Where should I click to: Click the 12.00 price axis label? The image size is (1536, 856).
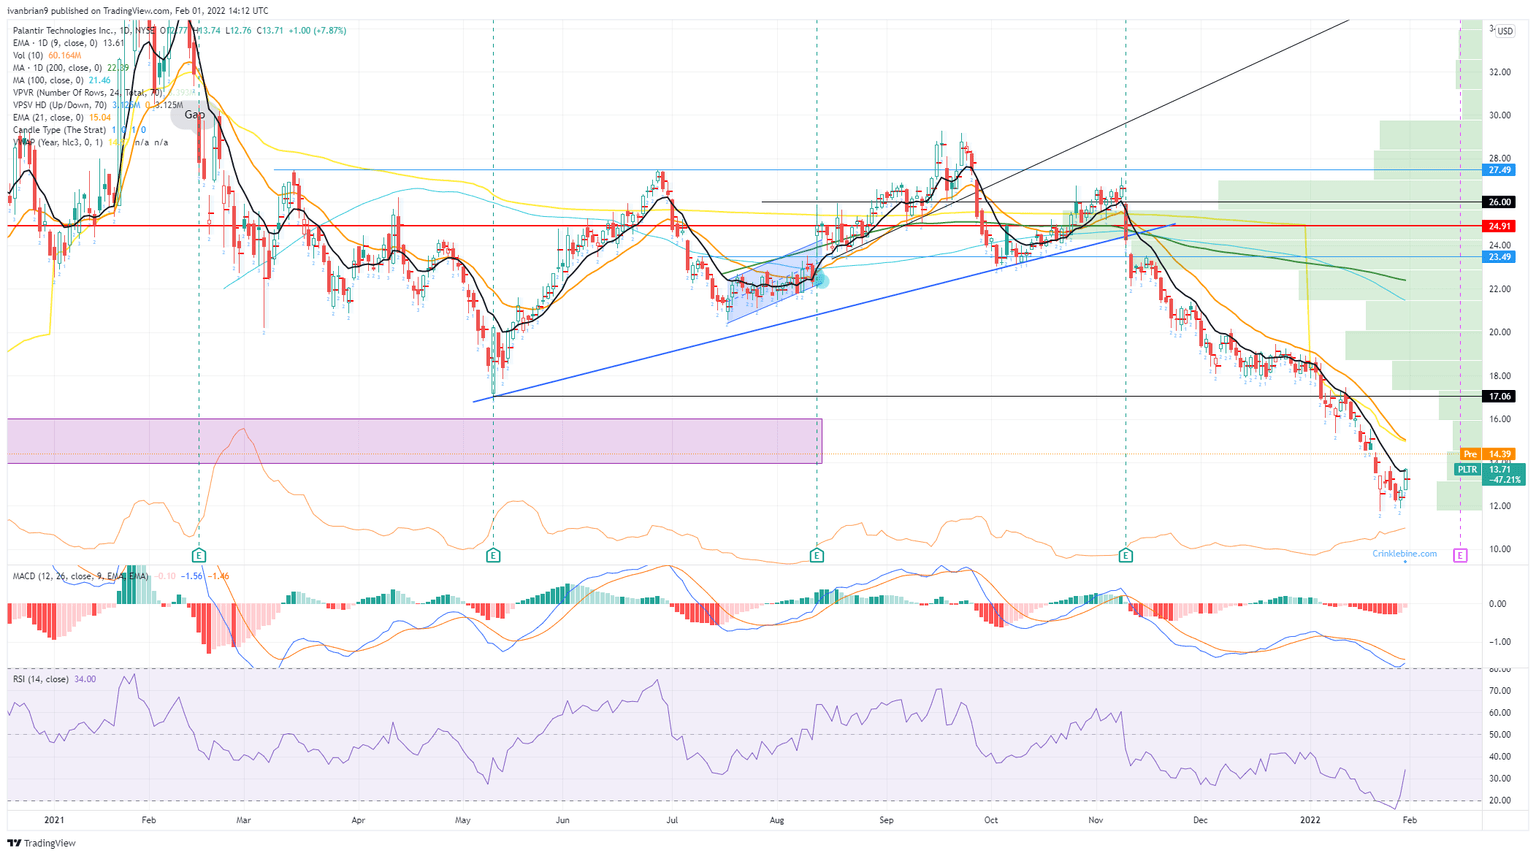(1499, 506)
